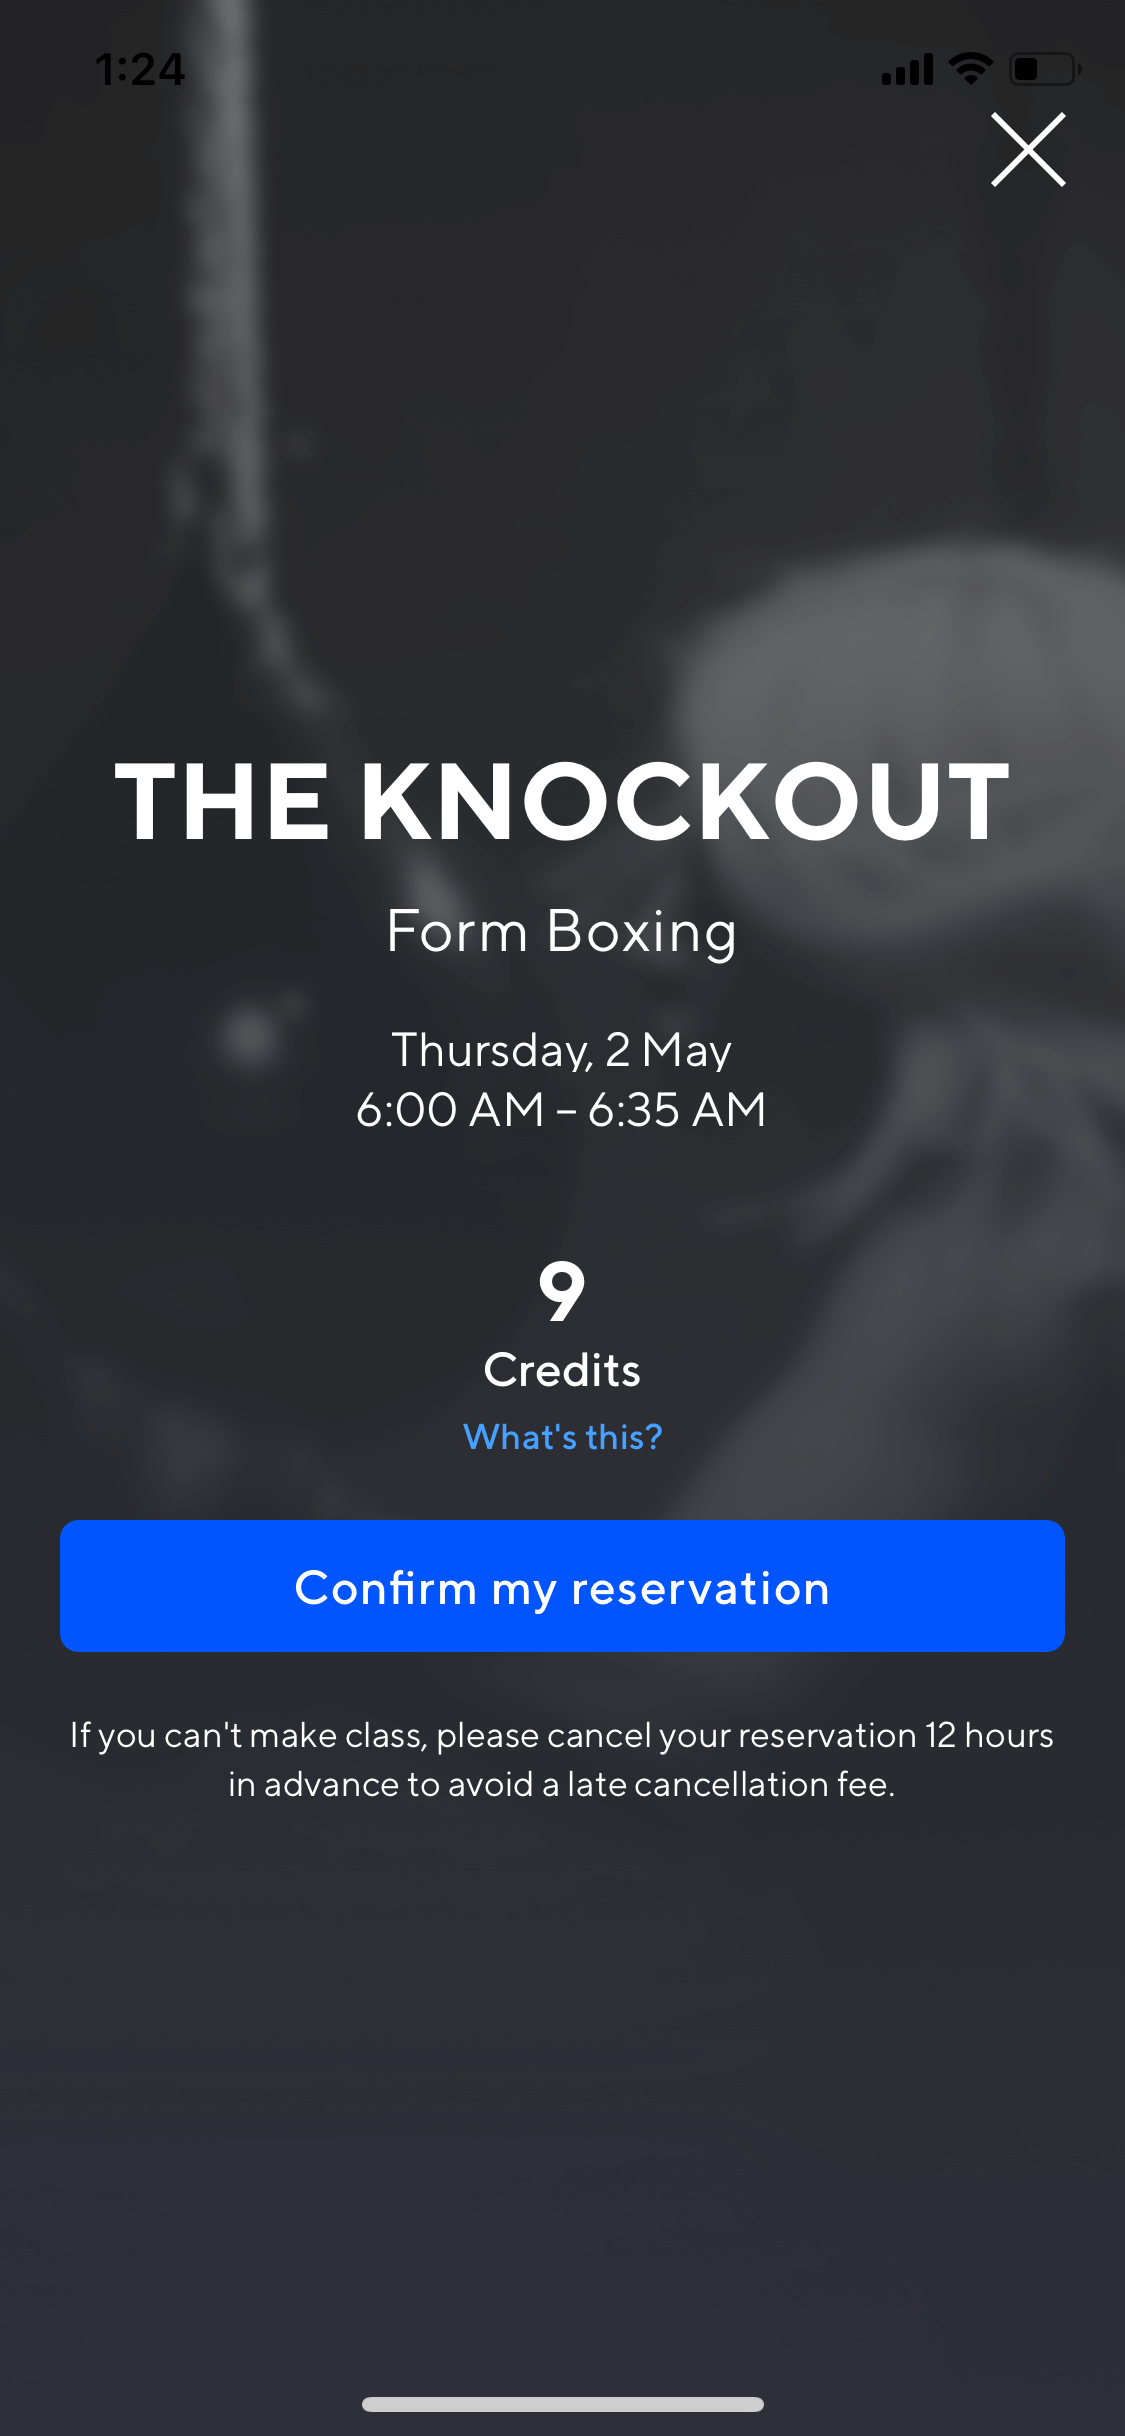Screen dimensions: 1125x2436
Task: Tap the 6:35 AM end time
Action: pyautogui.click(x=677, y=1109)
